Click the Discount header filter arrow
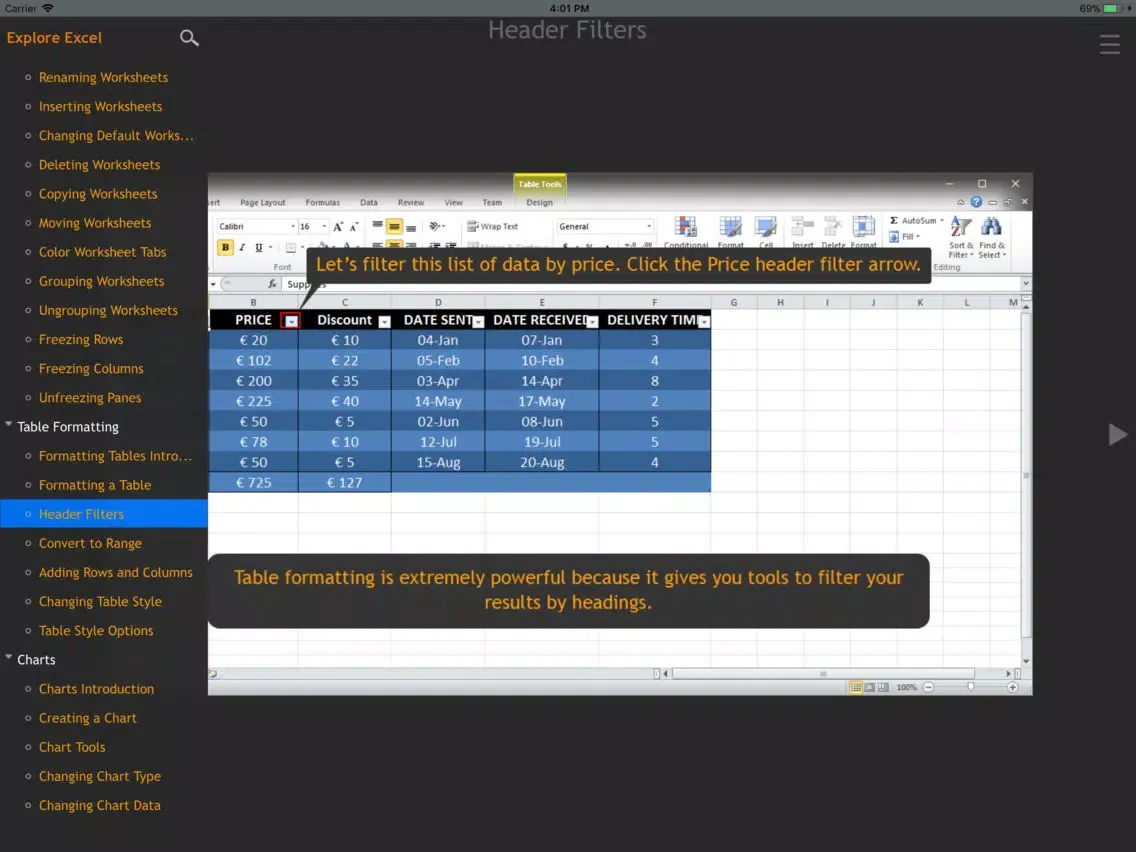Viewport: 1136px width, 852px height. coord(384,322)
